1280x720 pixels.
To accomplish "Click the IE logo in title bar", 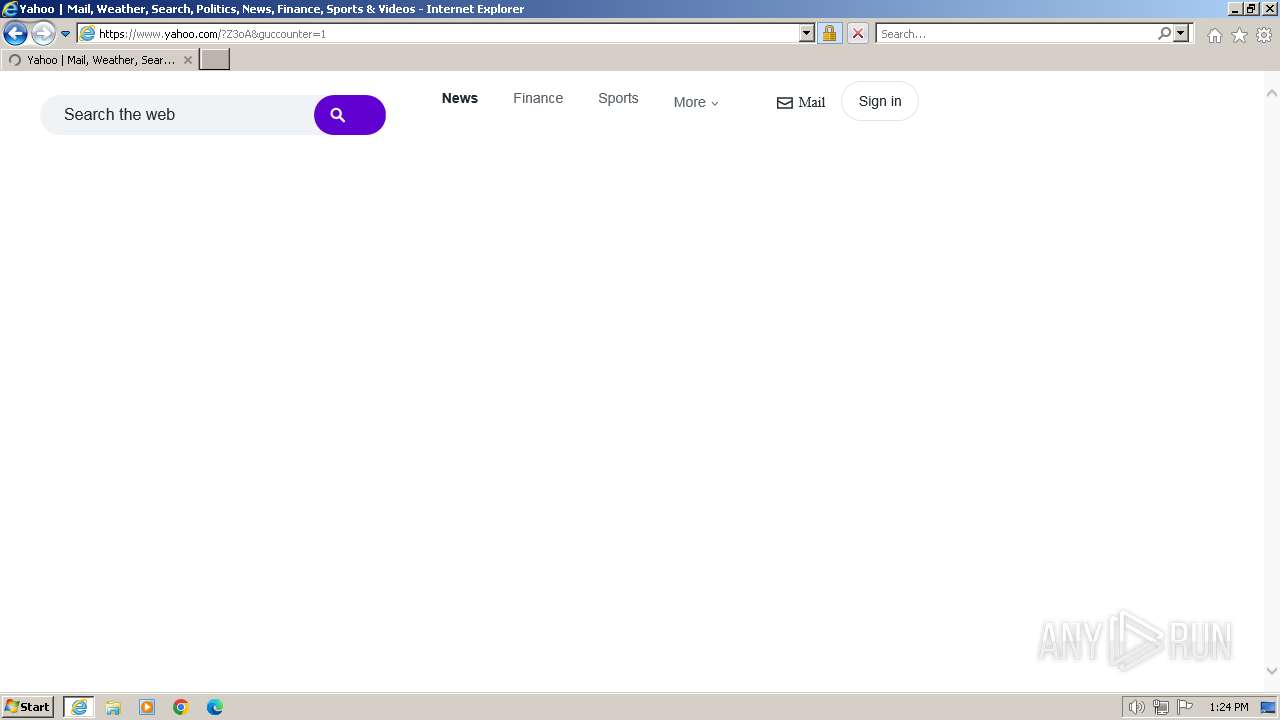I will pos(10,9).
